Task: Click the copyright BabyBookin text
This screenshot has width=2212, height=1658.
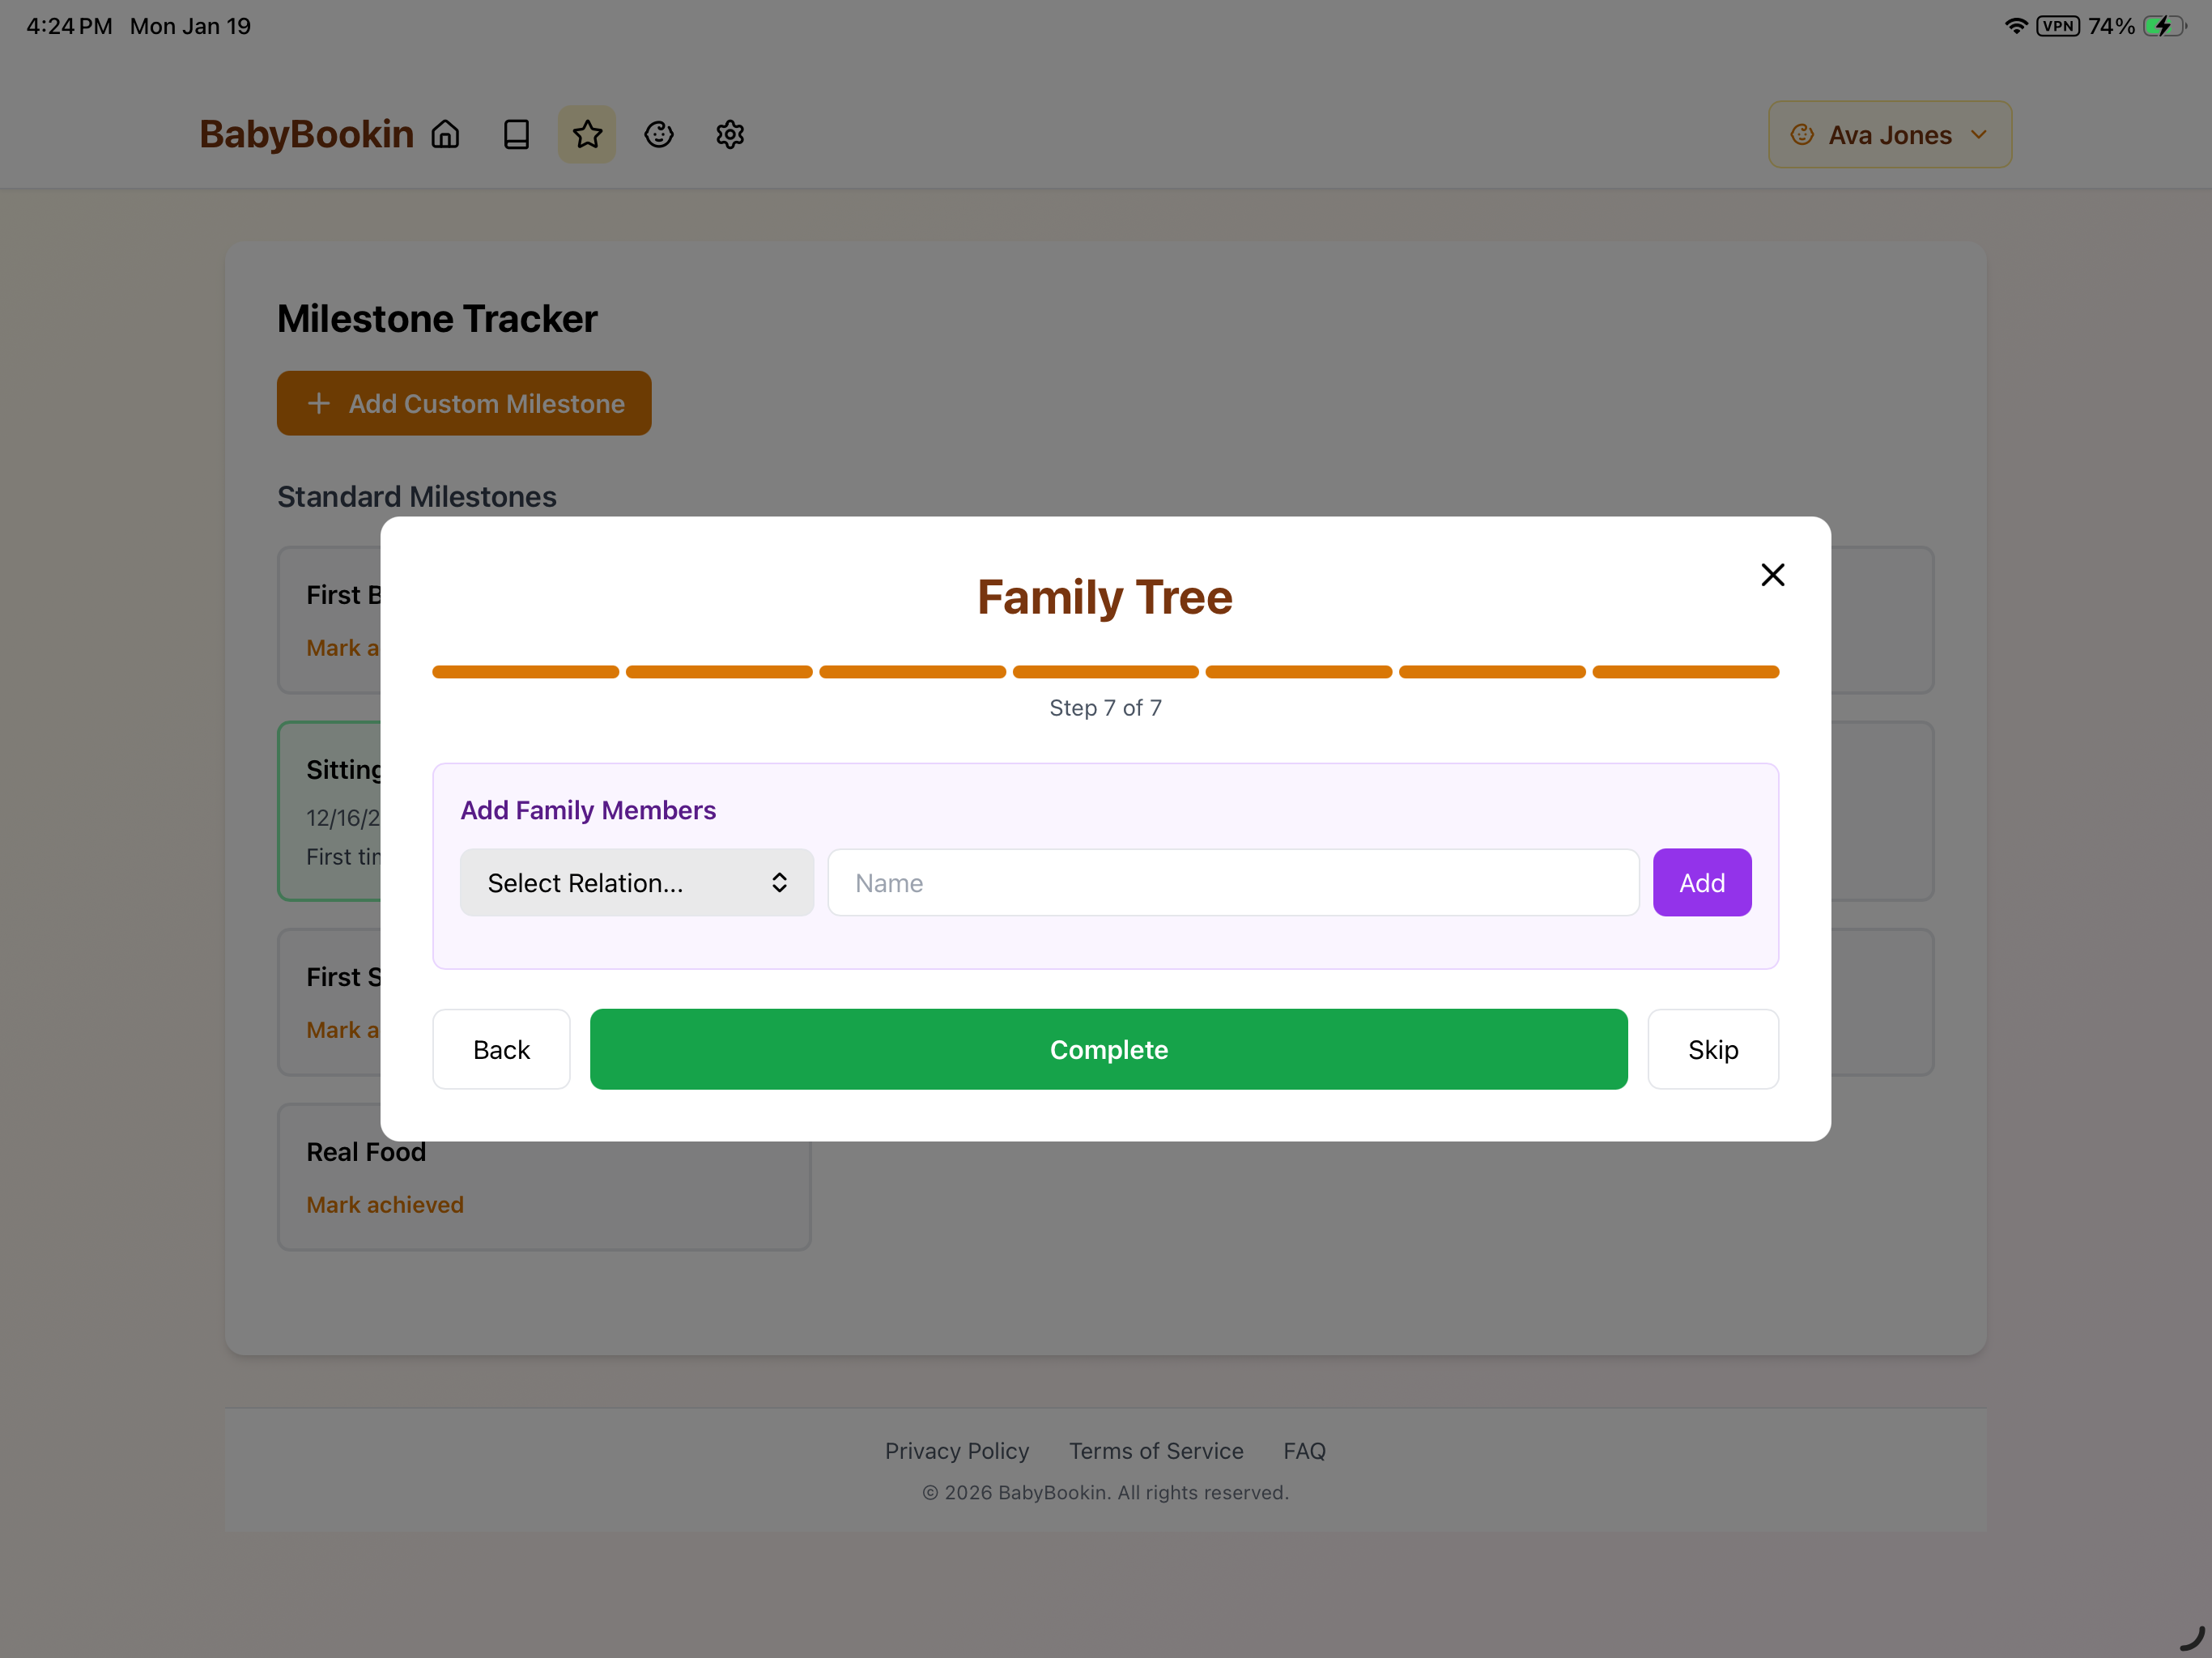Action: click(1105, 1492)
